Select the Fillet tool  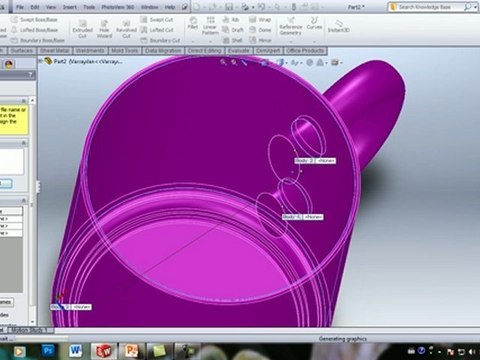[193, 23]
